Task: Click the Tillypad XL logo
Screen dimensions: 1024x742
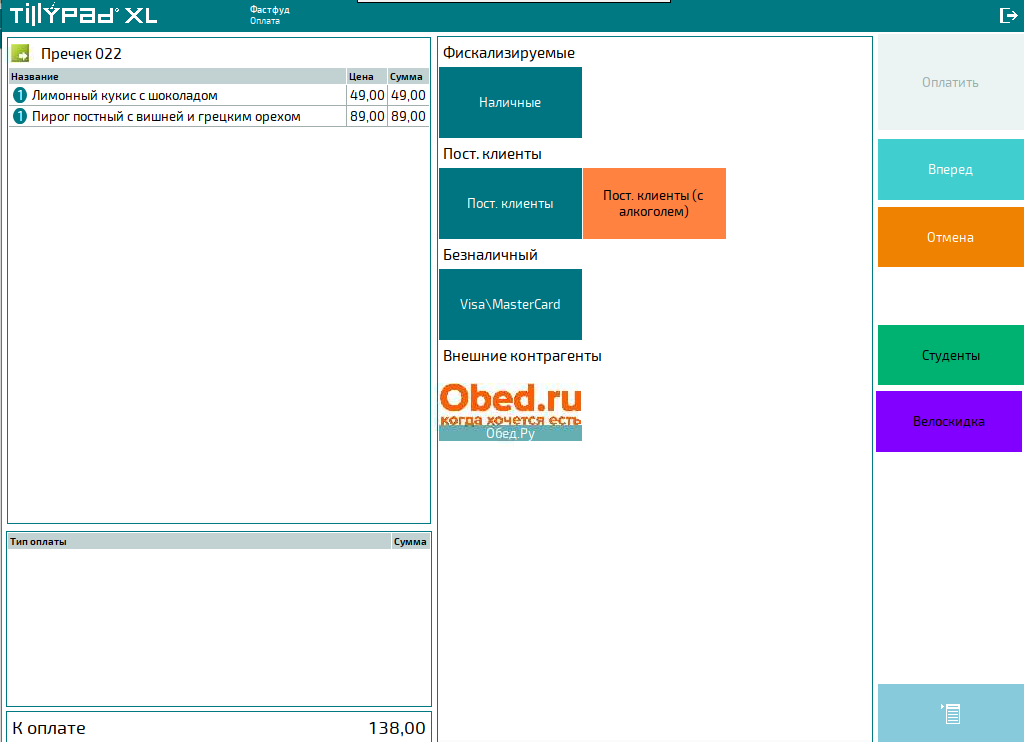Action: (84, 16)
